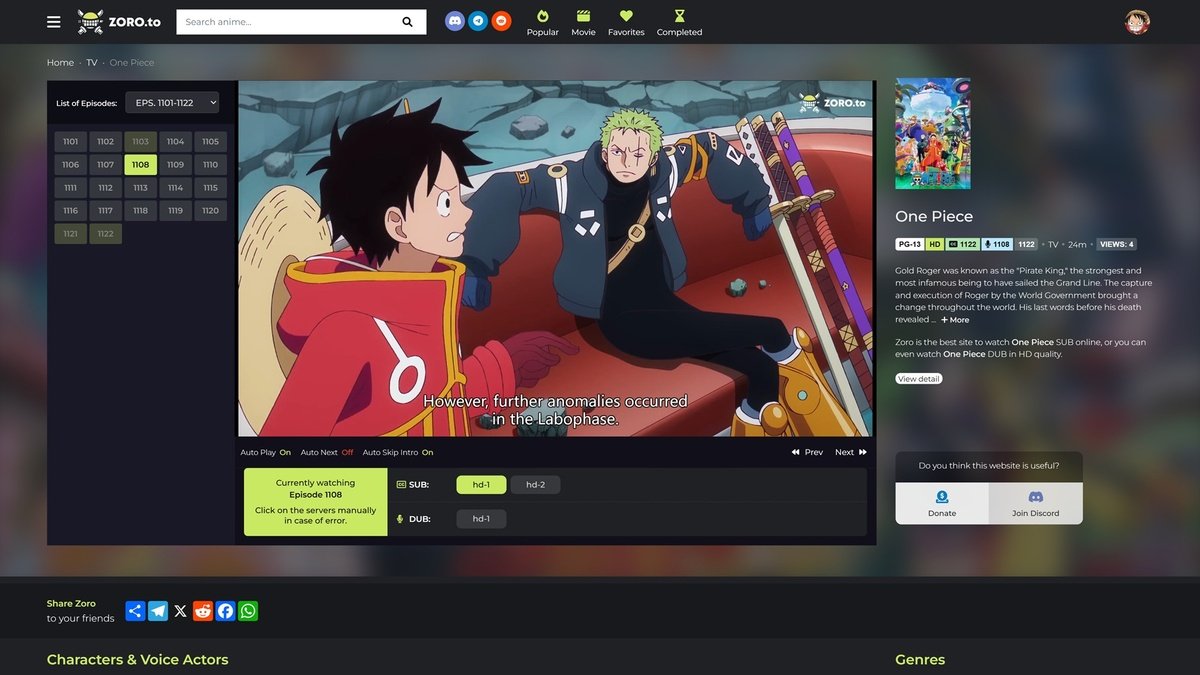Open the user avatar menu
Screen dimensions: 1200x675
[x=1136, y=22]
